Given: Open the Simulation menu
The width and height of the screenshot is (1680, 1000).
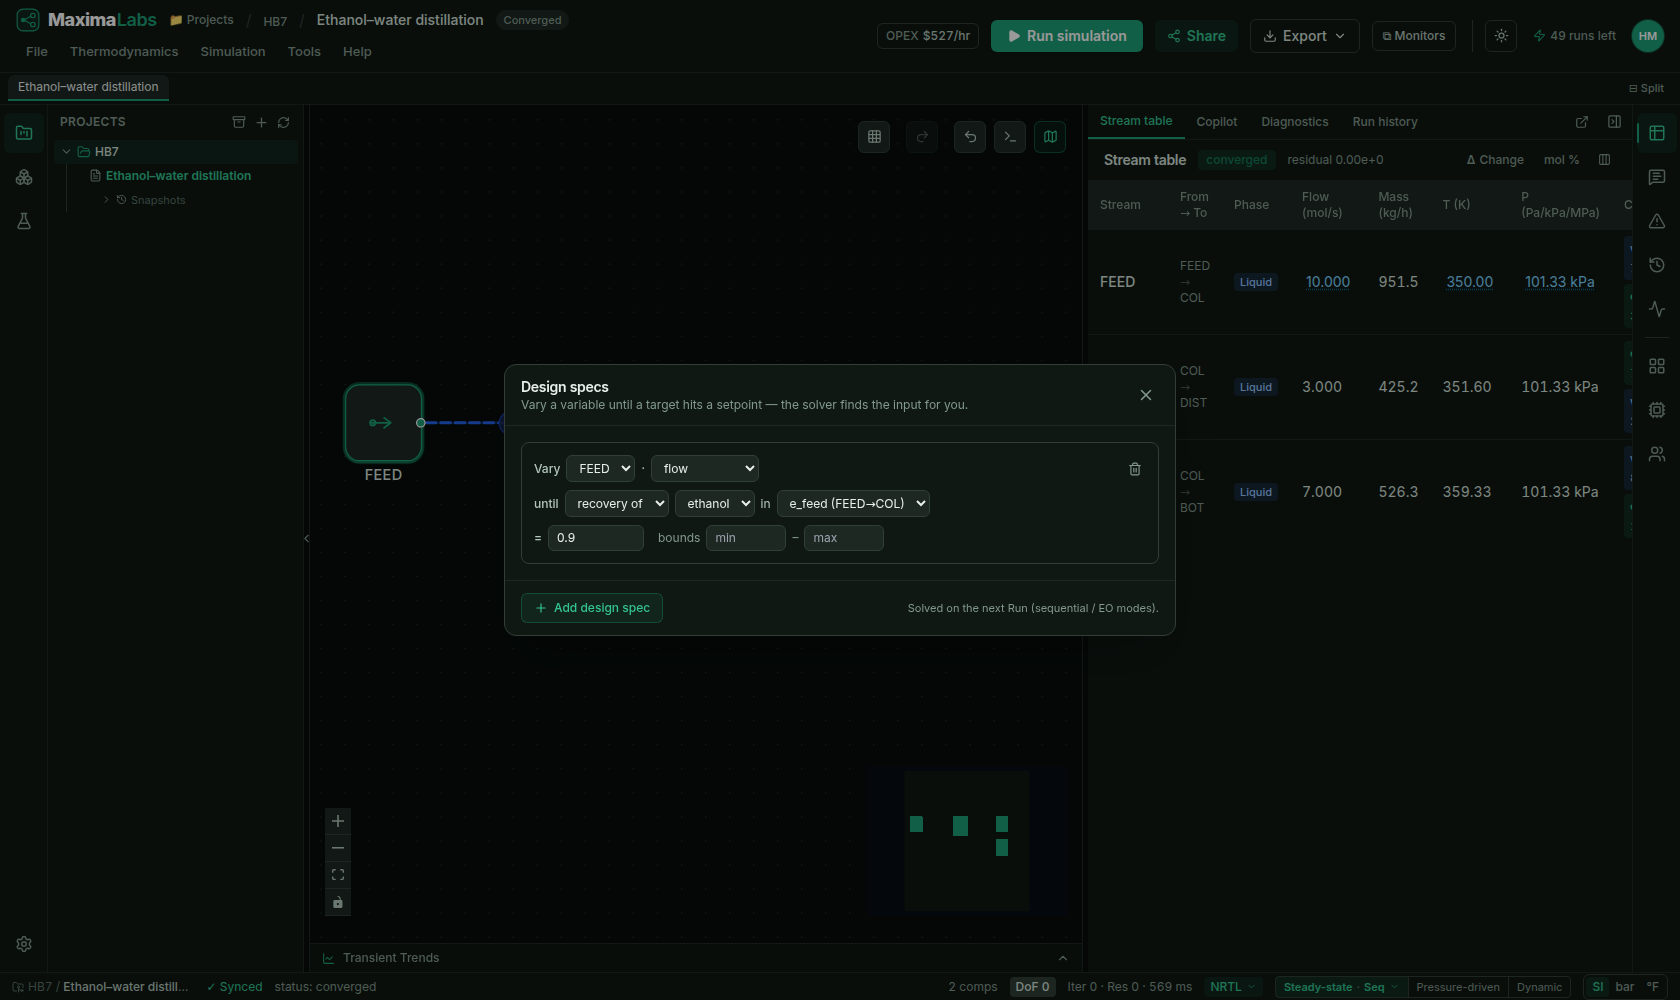Looking at the screenshot, I should [x=233, y=52].
